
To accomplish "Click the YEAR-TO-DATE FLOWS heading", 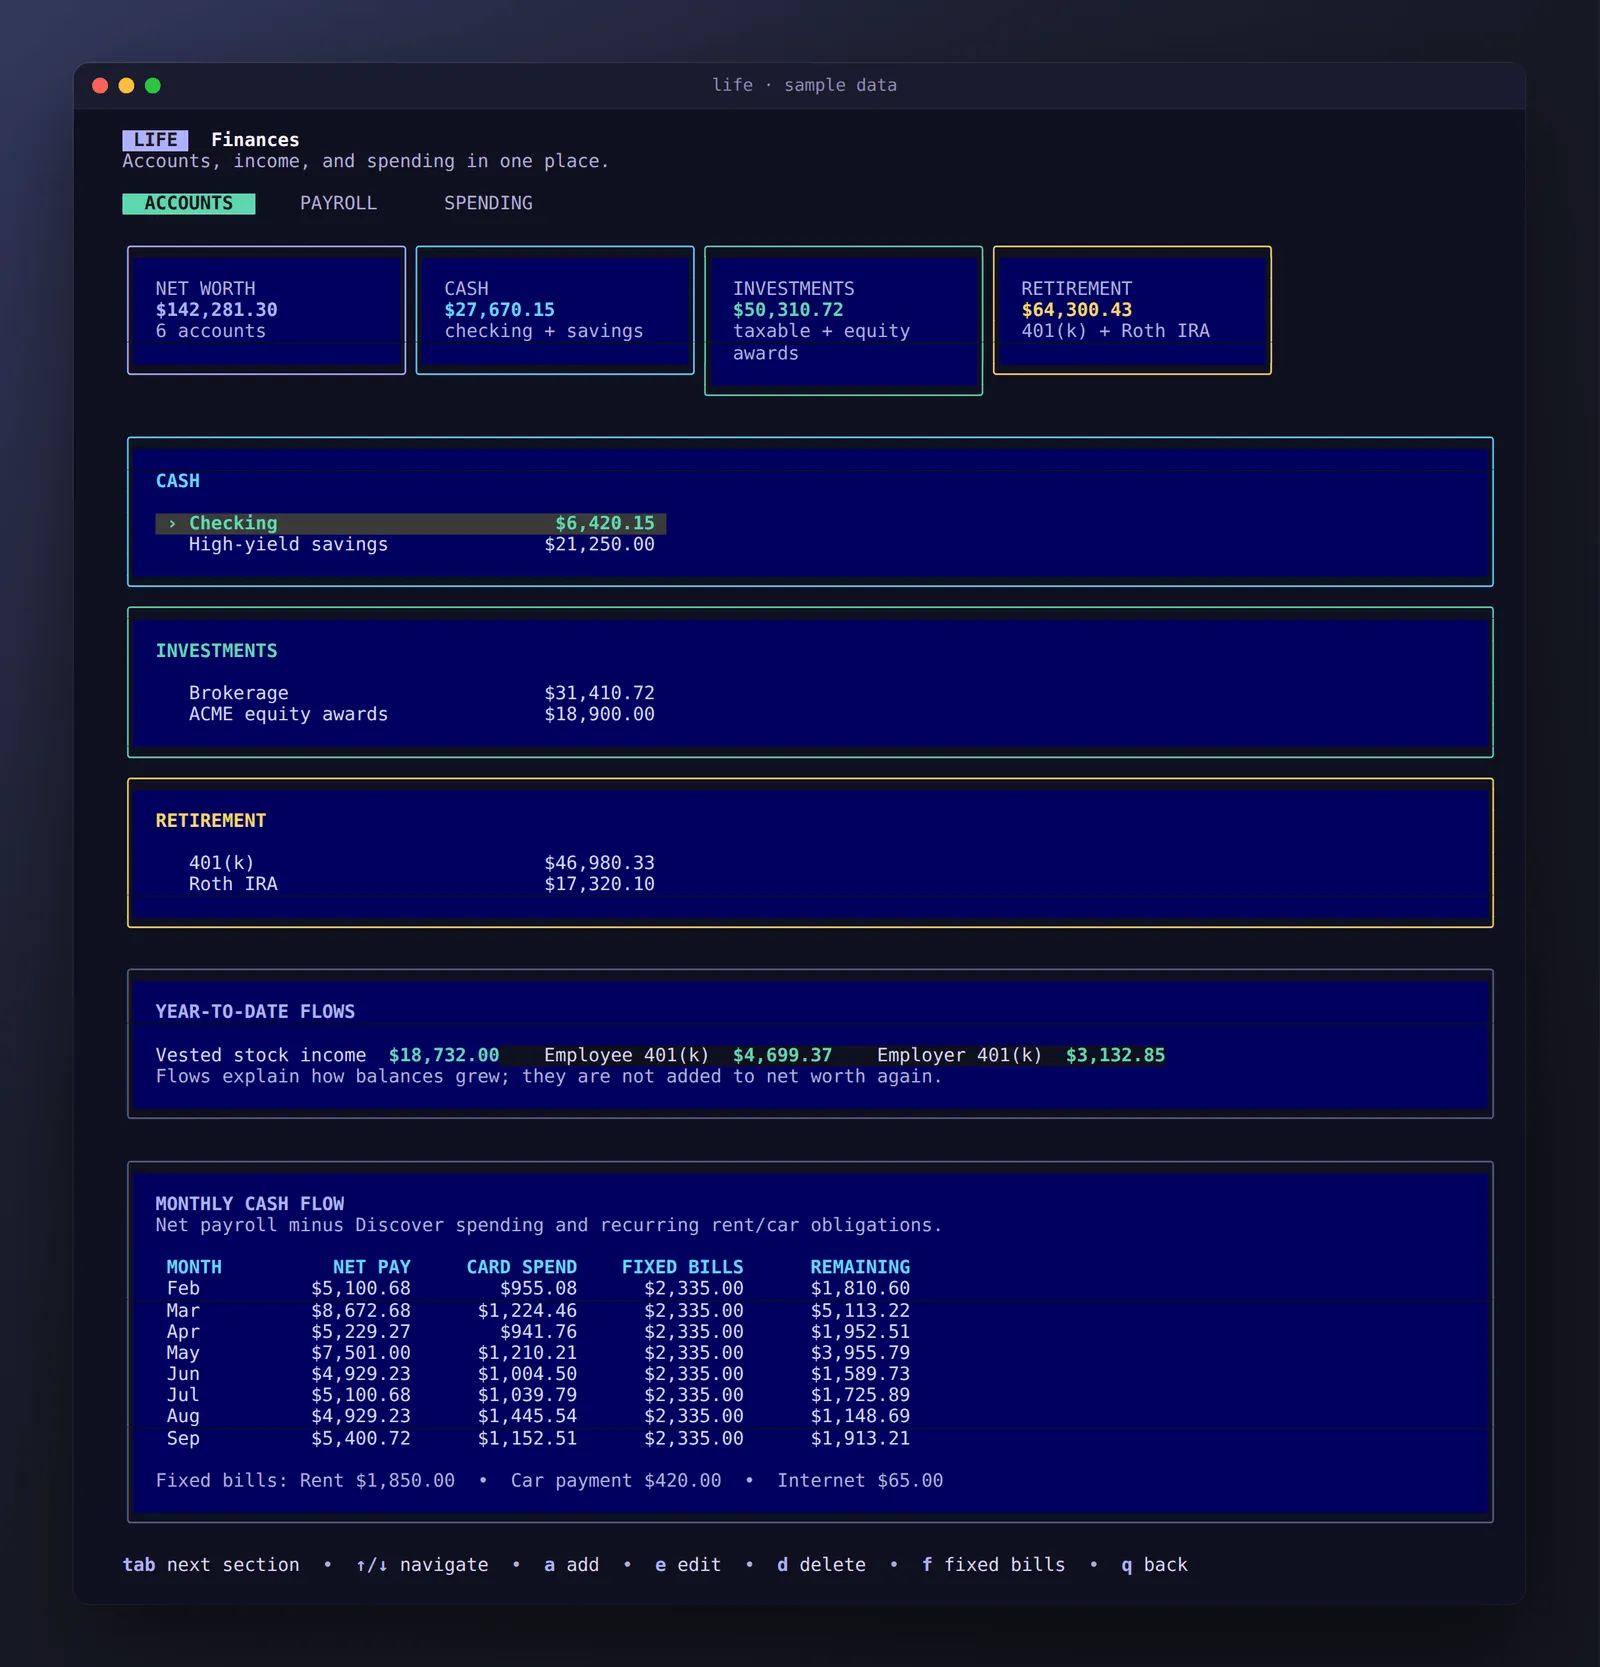I will [255, 1012].
